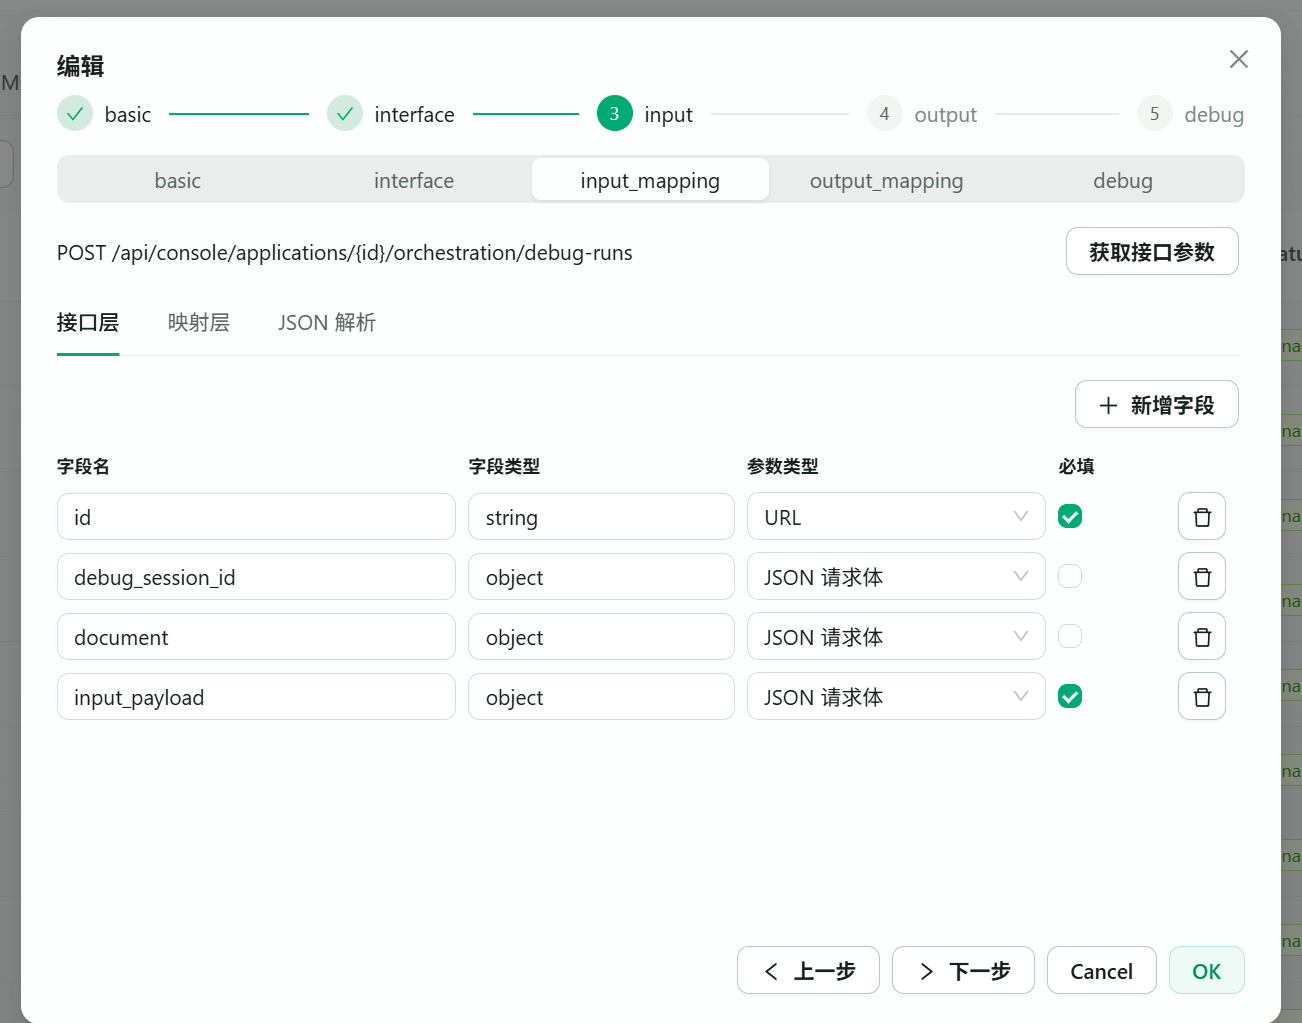The width and height of the screenshot is (1302, 1023).
Task: Check required for document field
Action: tap(1070, 636)
